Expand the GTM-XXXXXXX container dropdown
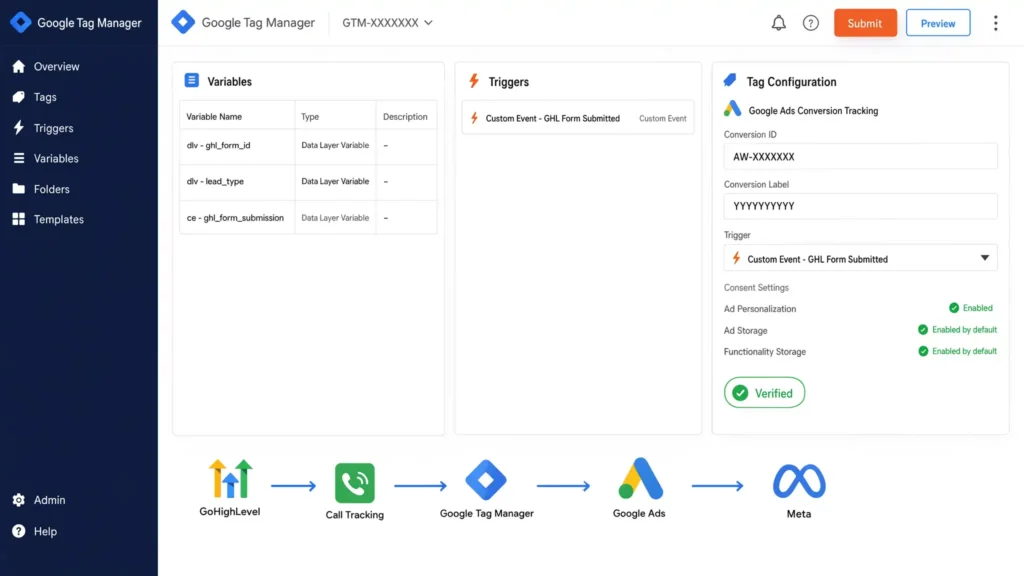The width and height of the screenshot is (1024, 576). (x=387, y=22)
